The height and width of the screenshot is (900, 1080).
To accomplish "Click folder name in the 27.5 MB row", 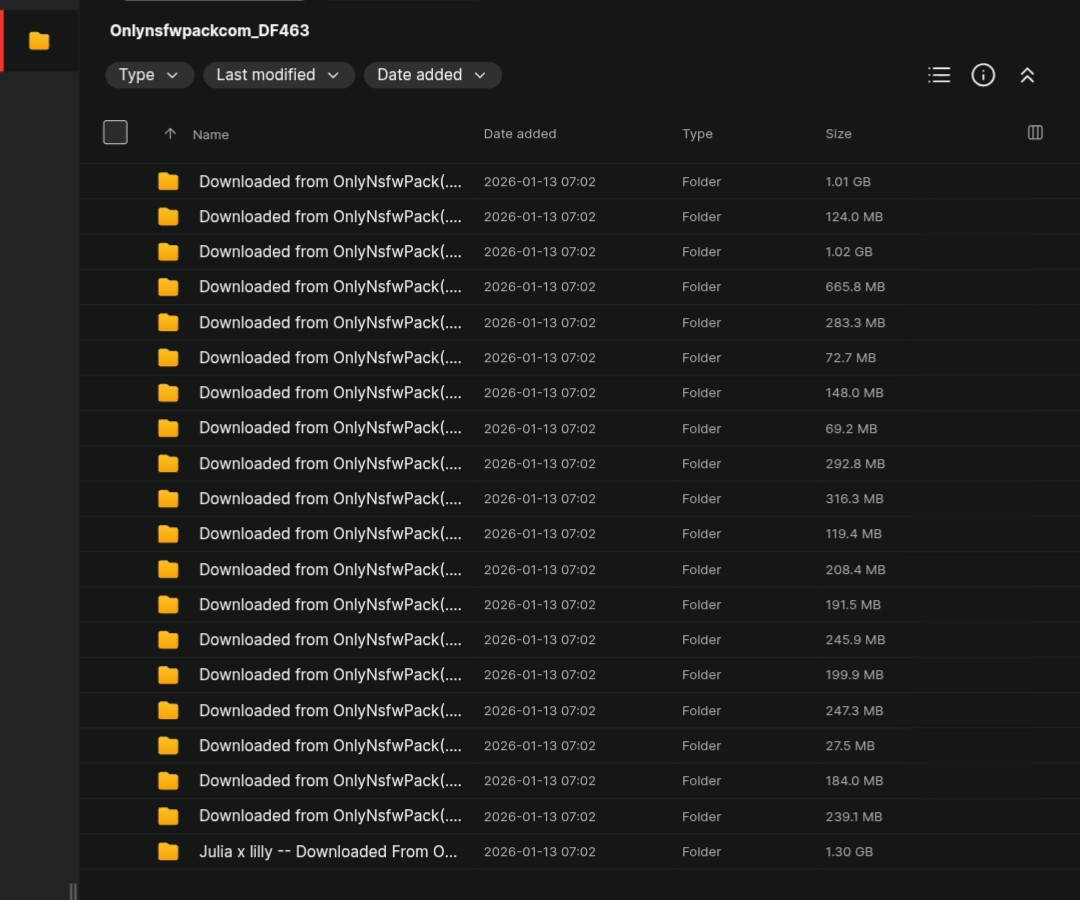I will (330, 746).
